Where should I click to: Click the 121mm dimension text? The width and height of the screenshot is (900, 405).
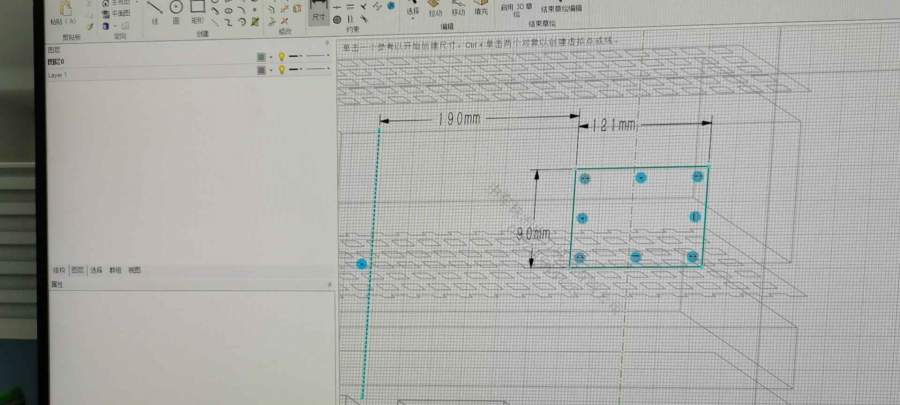[612, 124]
